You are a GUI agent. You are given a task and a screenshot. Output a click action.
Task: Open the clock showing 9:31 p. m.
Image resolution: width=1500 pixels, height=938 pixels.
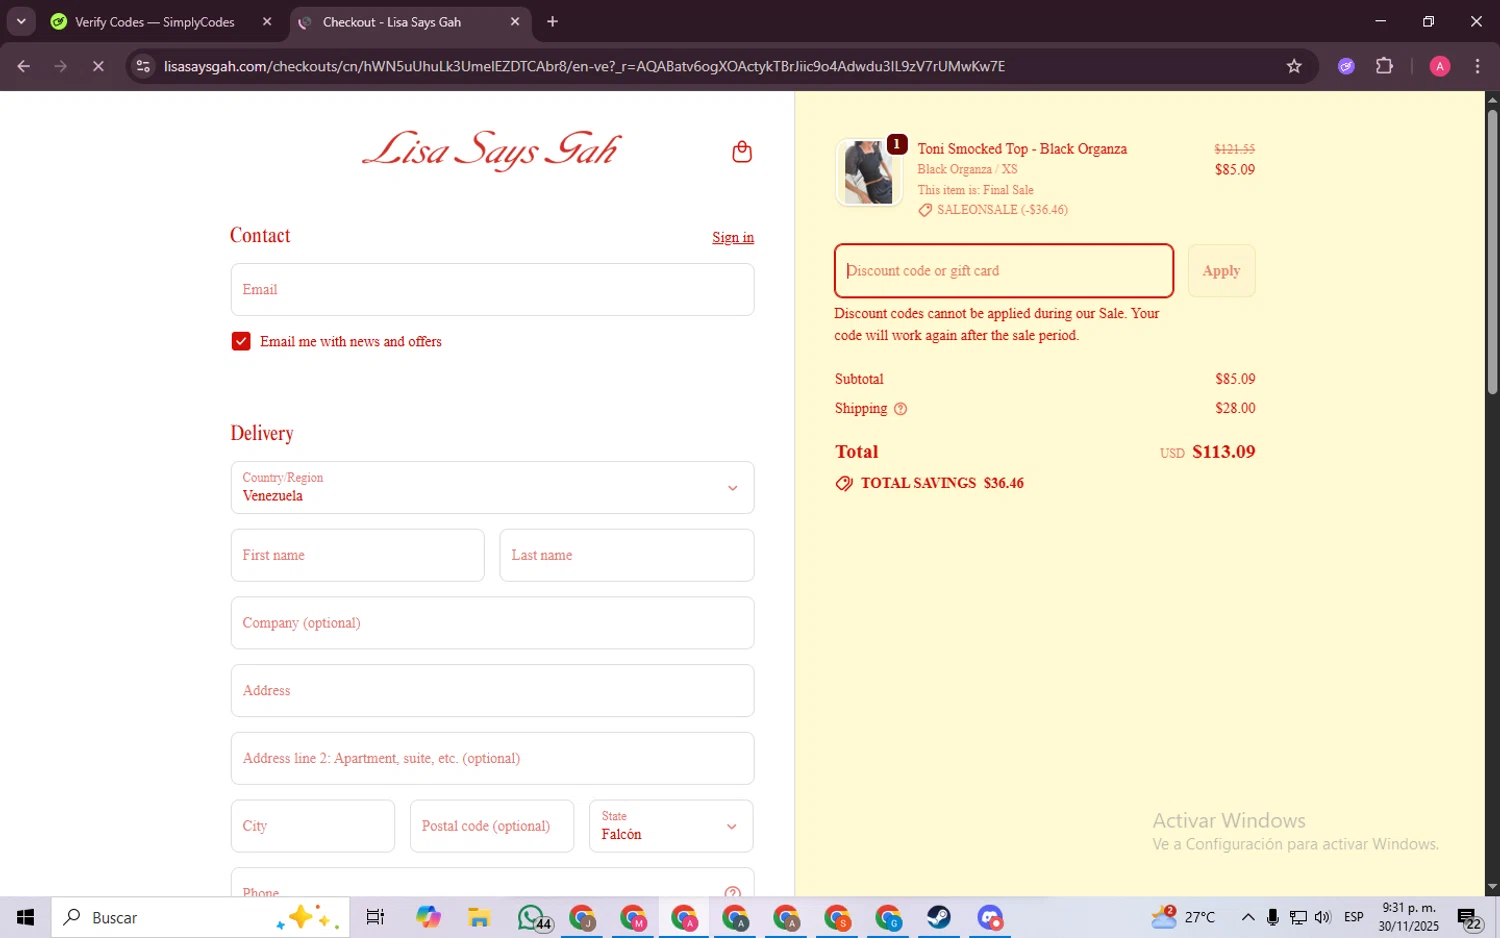[1409, 917]
